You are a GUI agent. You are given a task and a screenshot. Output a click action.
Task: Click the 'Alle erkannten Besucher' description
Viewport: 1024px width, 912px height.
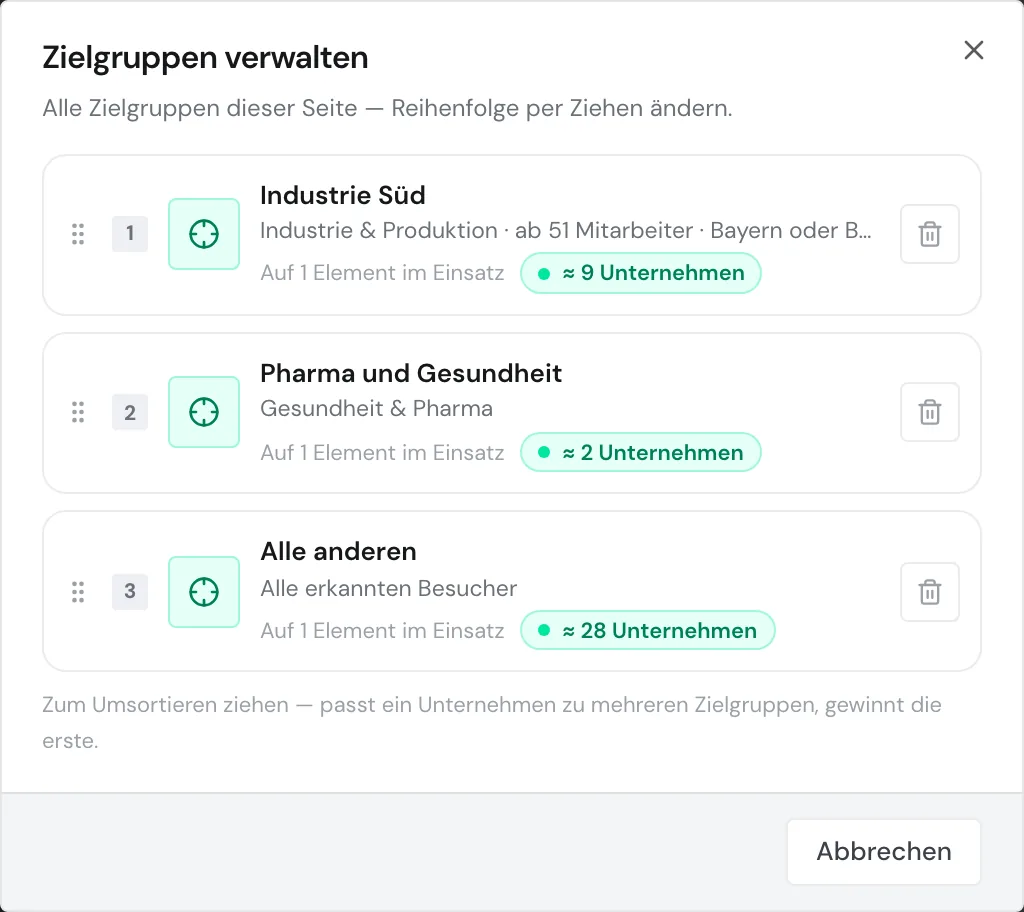click(x=389, y=589)
